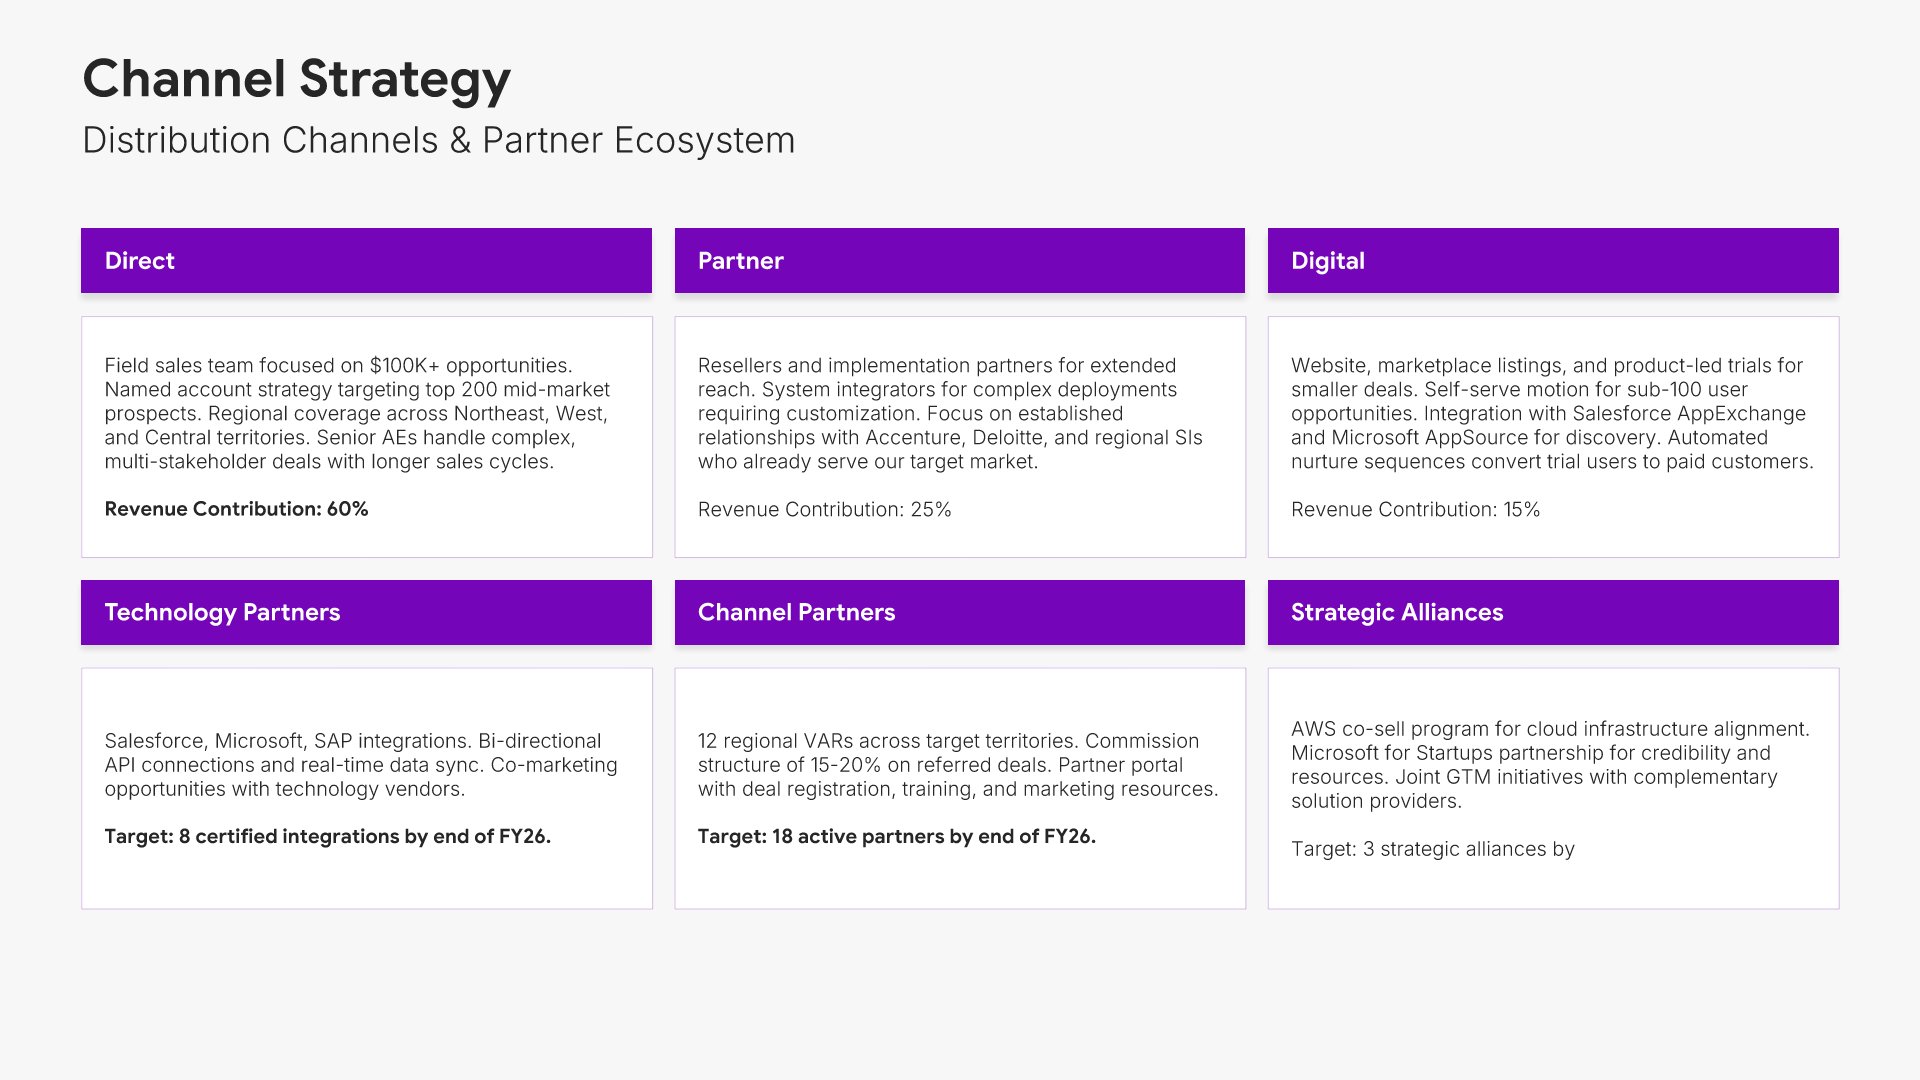Select the 8 certified integrations target line
This screenshot has width=1920, height=1080.
327,837
